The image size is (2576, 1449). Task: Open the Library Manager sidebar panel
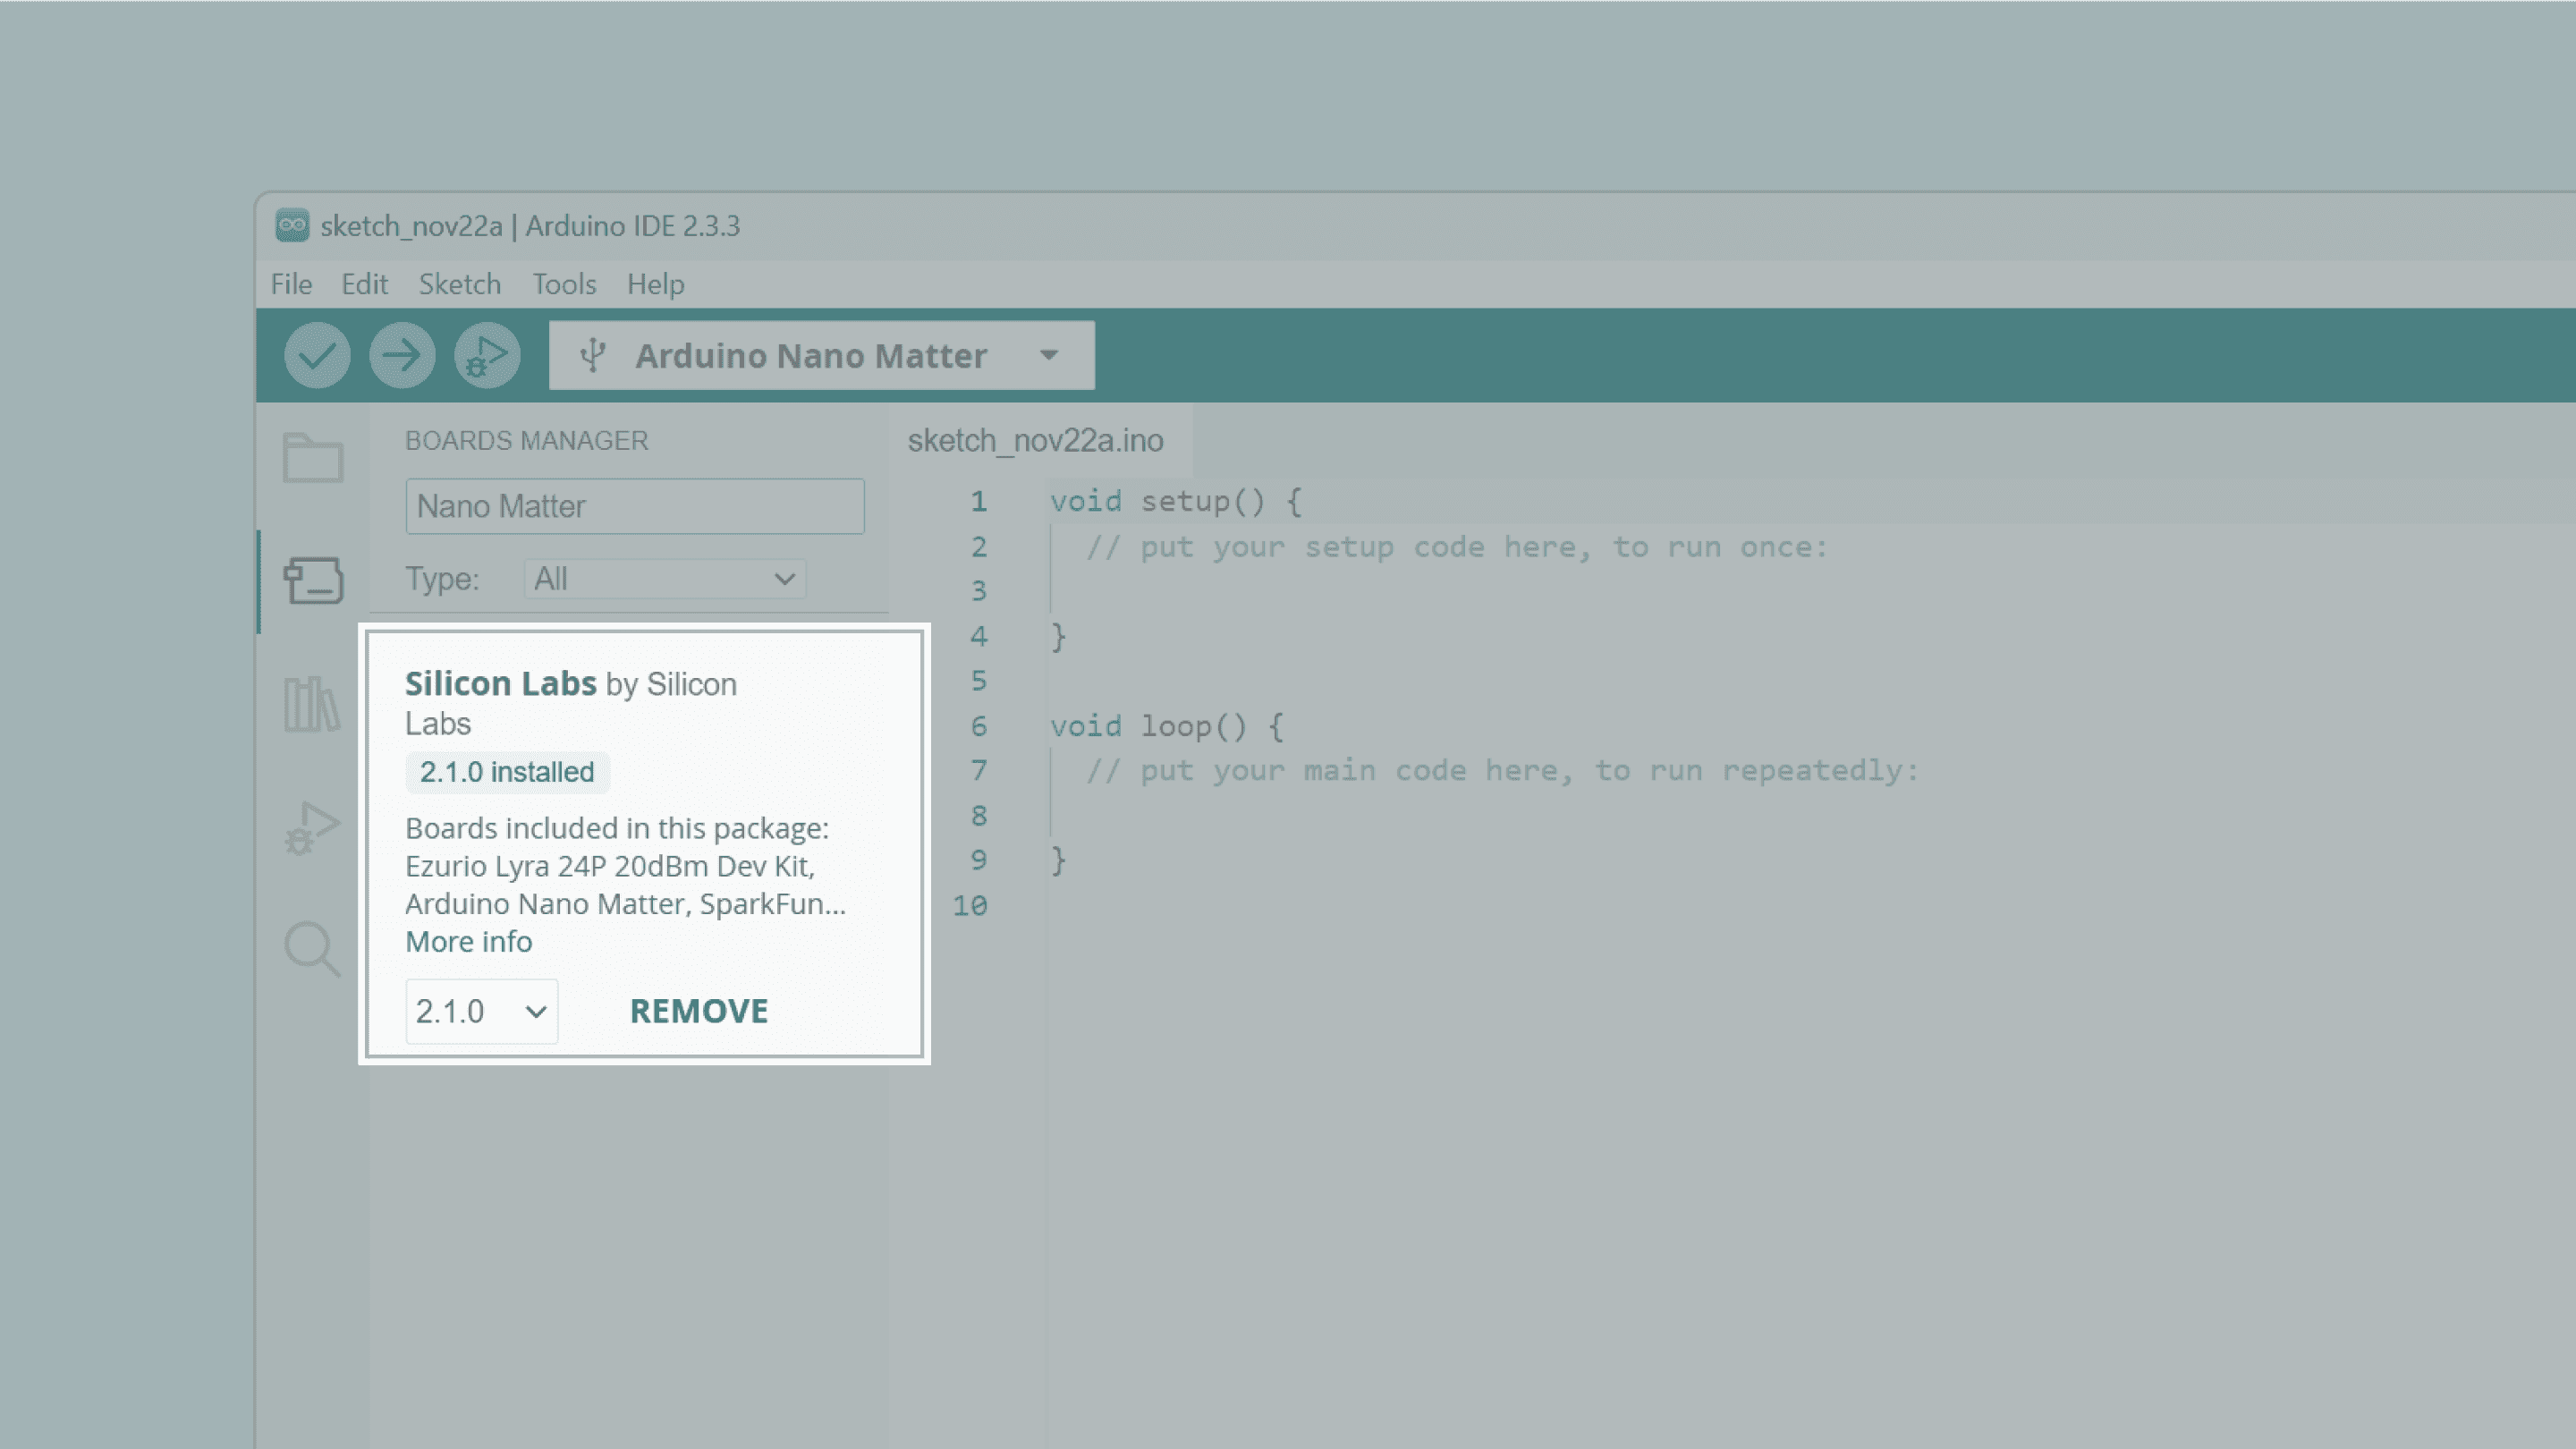(312, 703)
